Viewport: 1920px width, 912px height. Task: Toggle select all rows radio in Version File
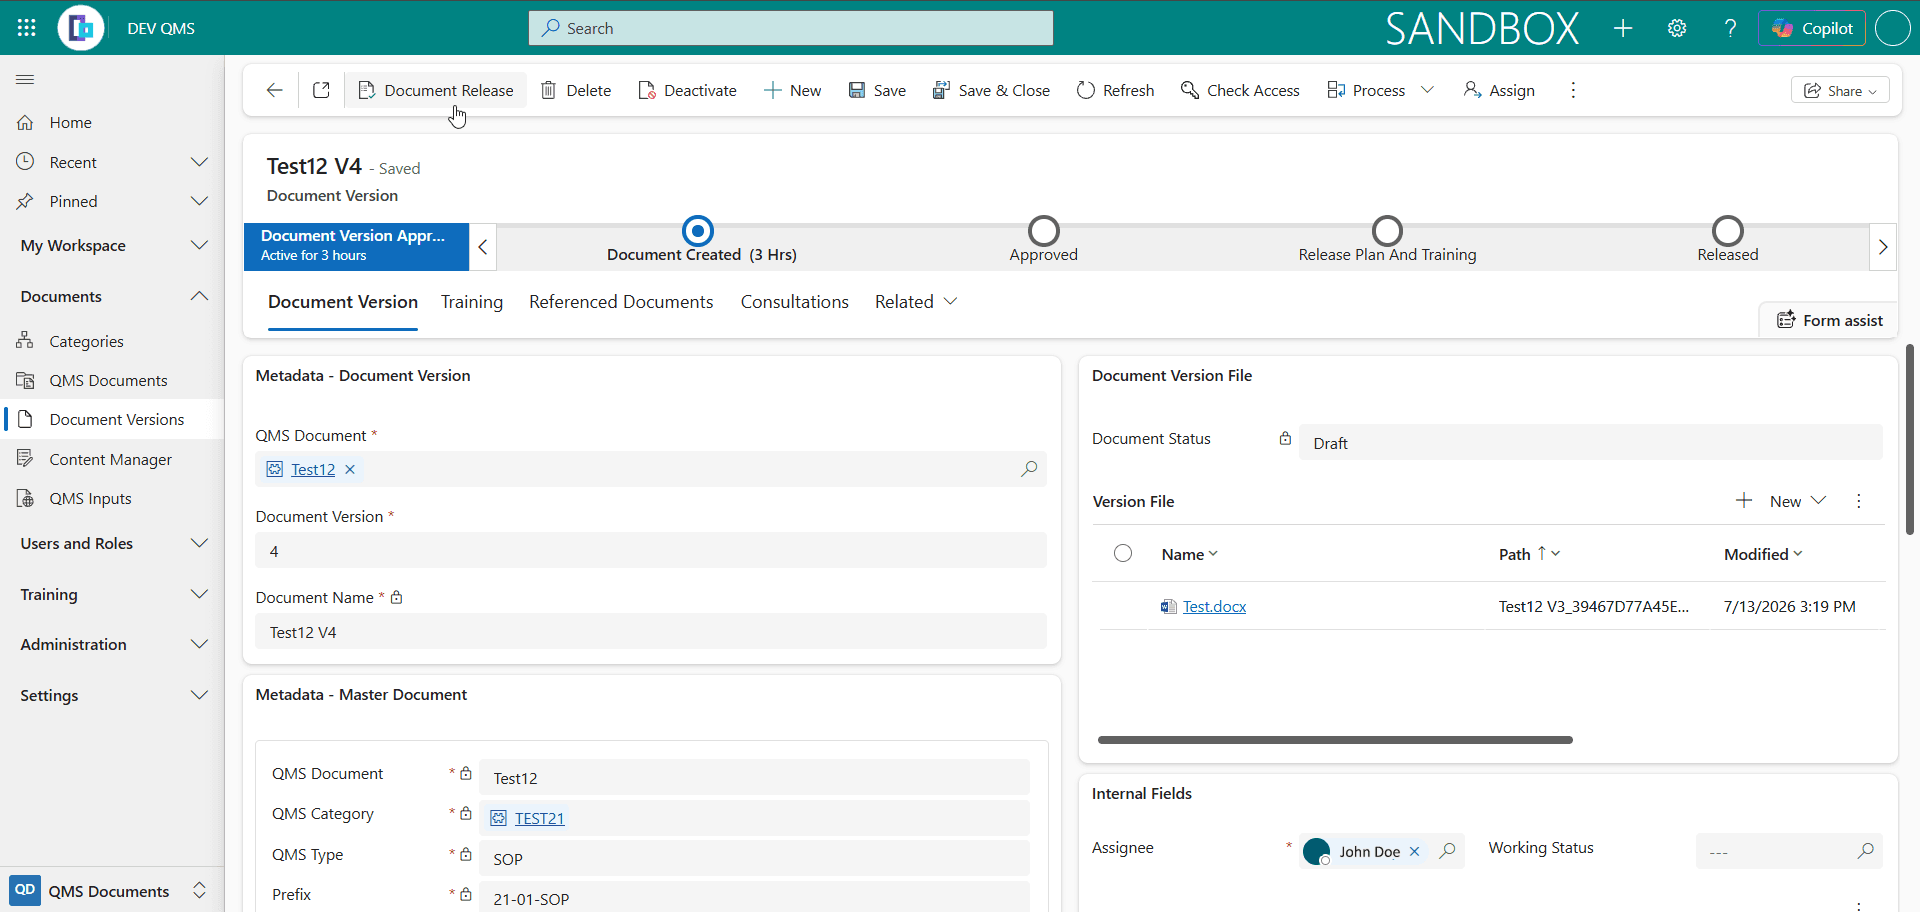pyautogui.click(x=1123, y=553)
